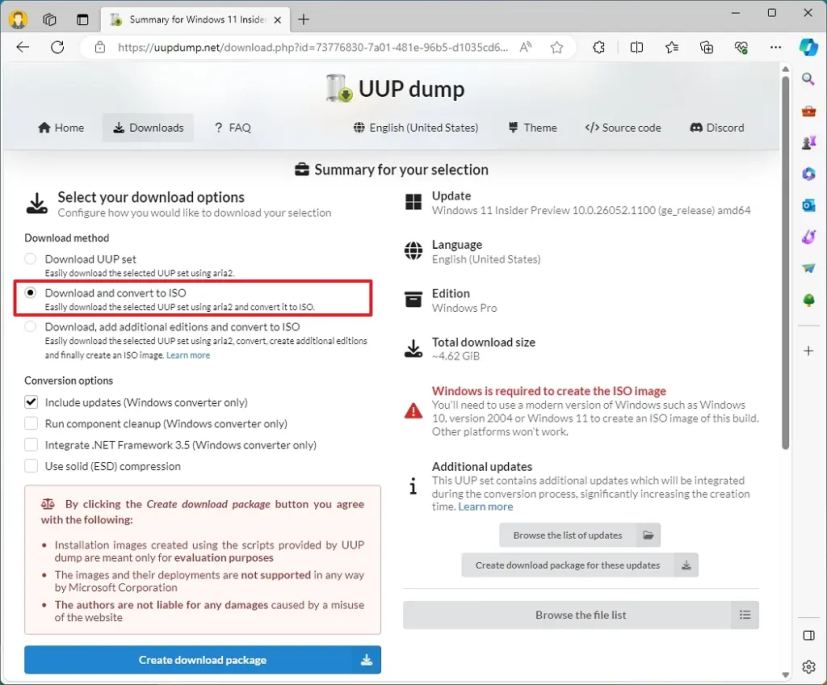
Task: Open Settings and more ellipsis menu
Action: coord(775,47)
